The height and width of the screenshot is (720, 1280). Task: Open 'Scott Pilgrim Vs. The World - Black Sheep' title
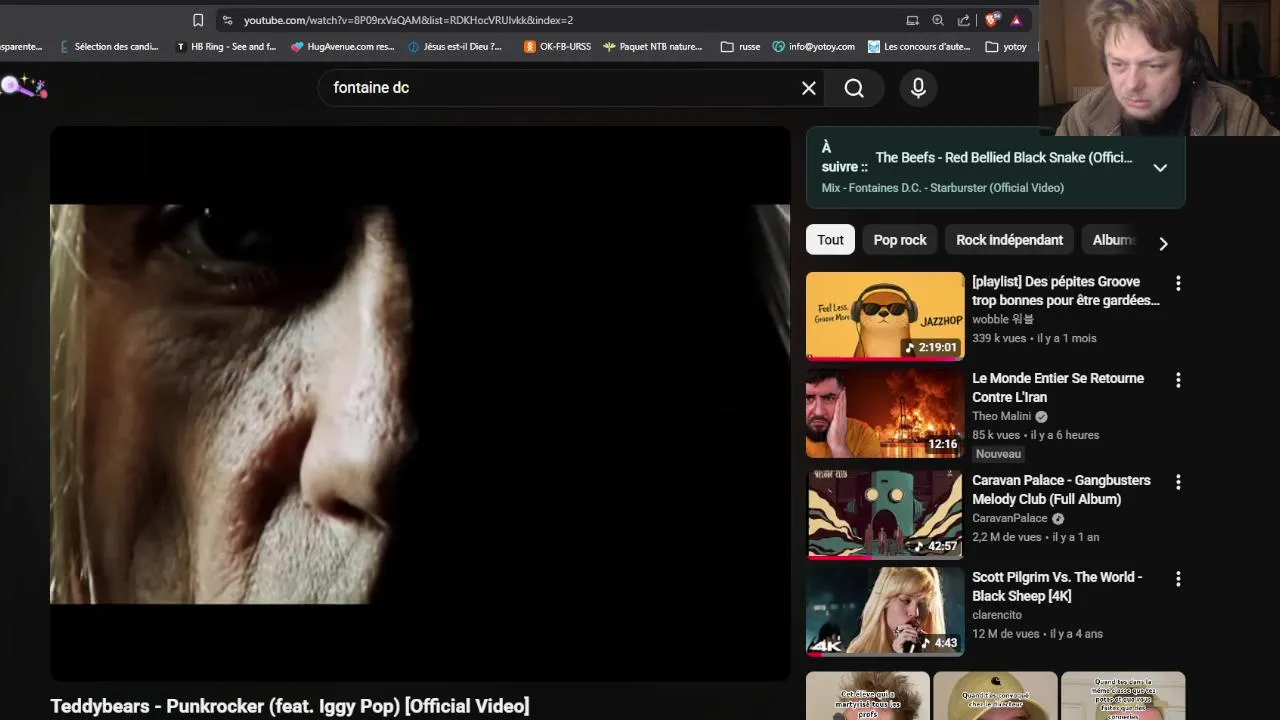(x=1057, y=586)
